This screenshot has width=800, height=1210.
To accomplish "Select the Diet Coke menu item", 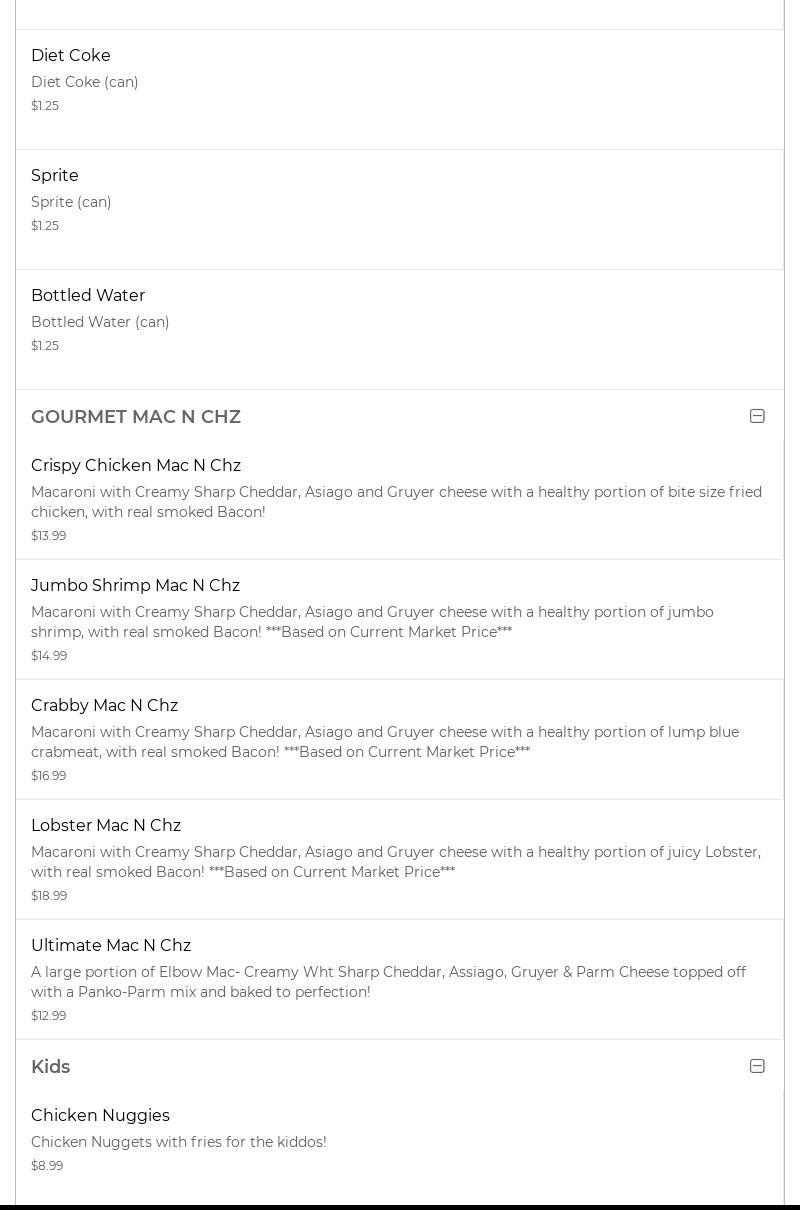I will (x=71, y=56).
